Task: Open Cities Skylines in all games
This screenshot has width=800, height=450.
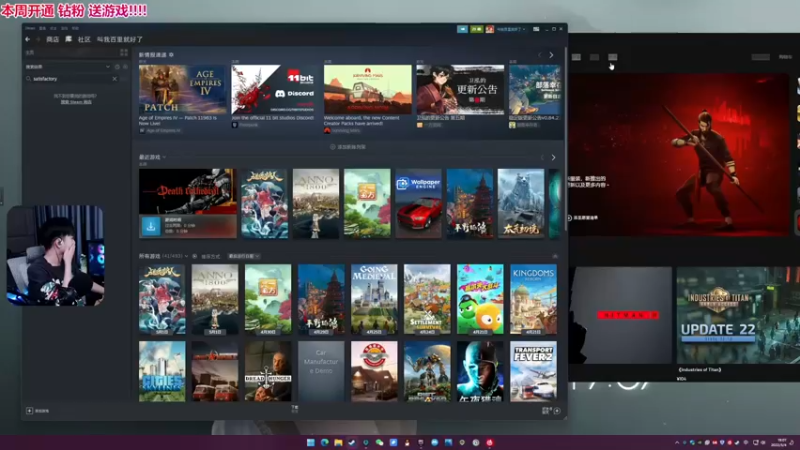Action: tap(162, 371)
